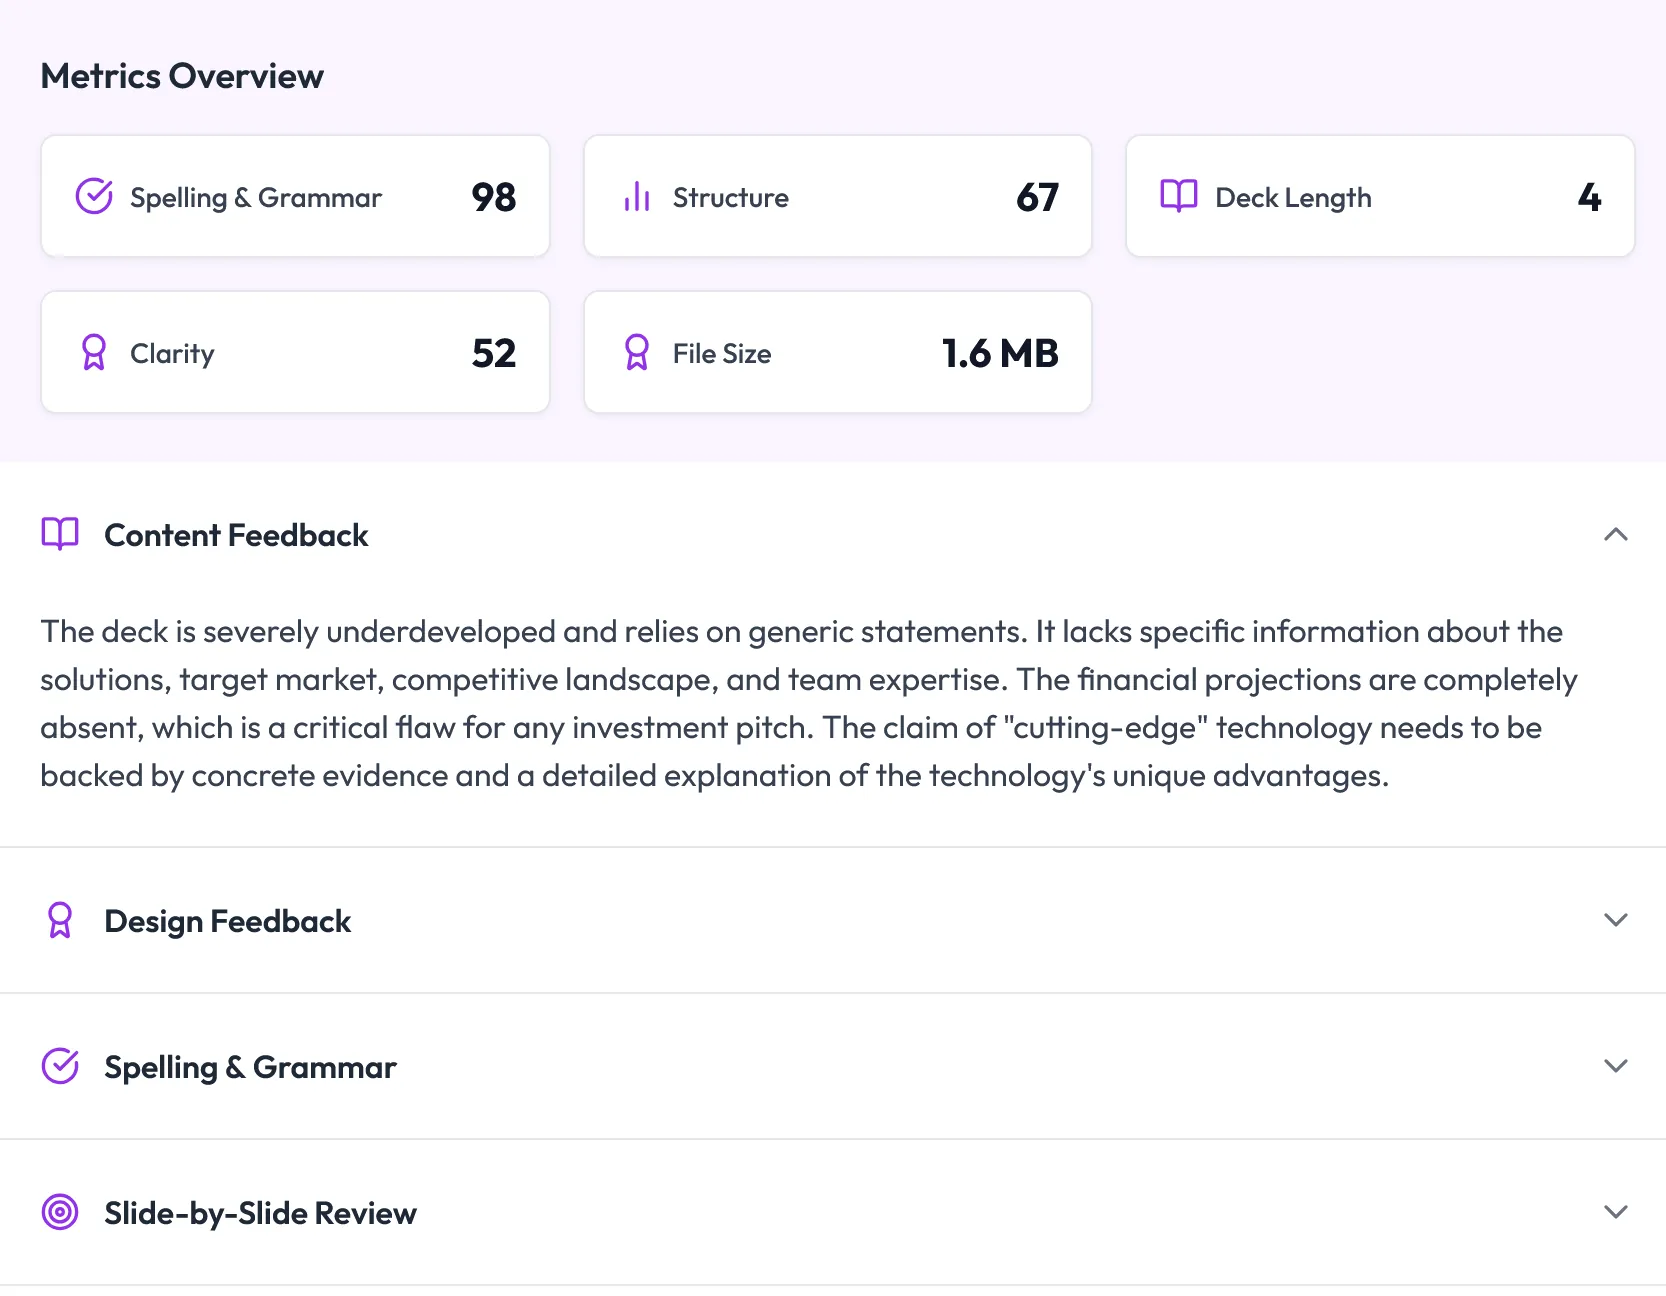Open the Spelling & Grammar section heading

click(x=250, y=1067)
